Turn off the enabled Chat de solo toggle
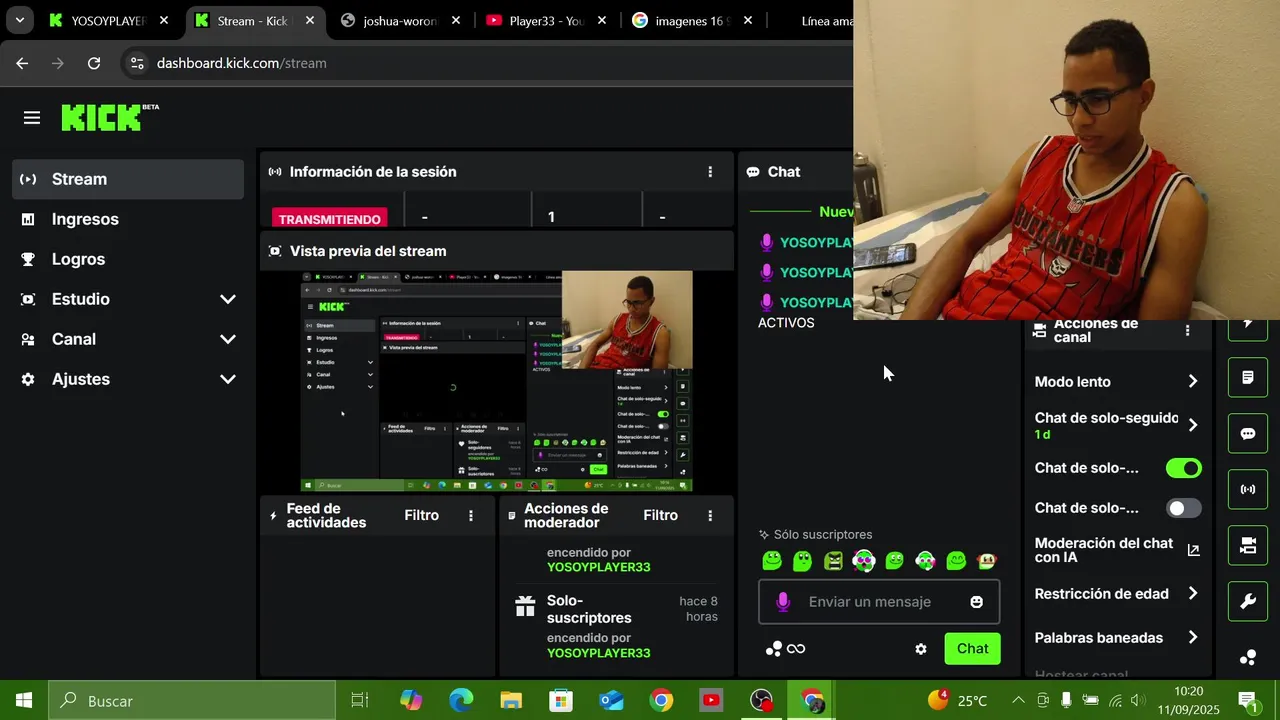This screenshot has height=720, width=1280. click(x=1184, y=468)
